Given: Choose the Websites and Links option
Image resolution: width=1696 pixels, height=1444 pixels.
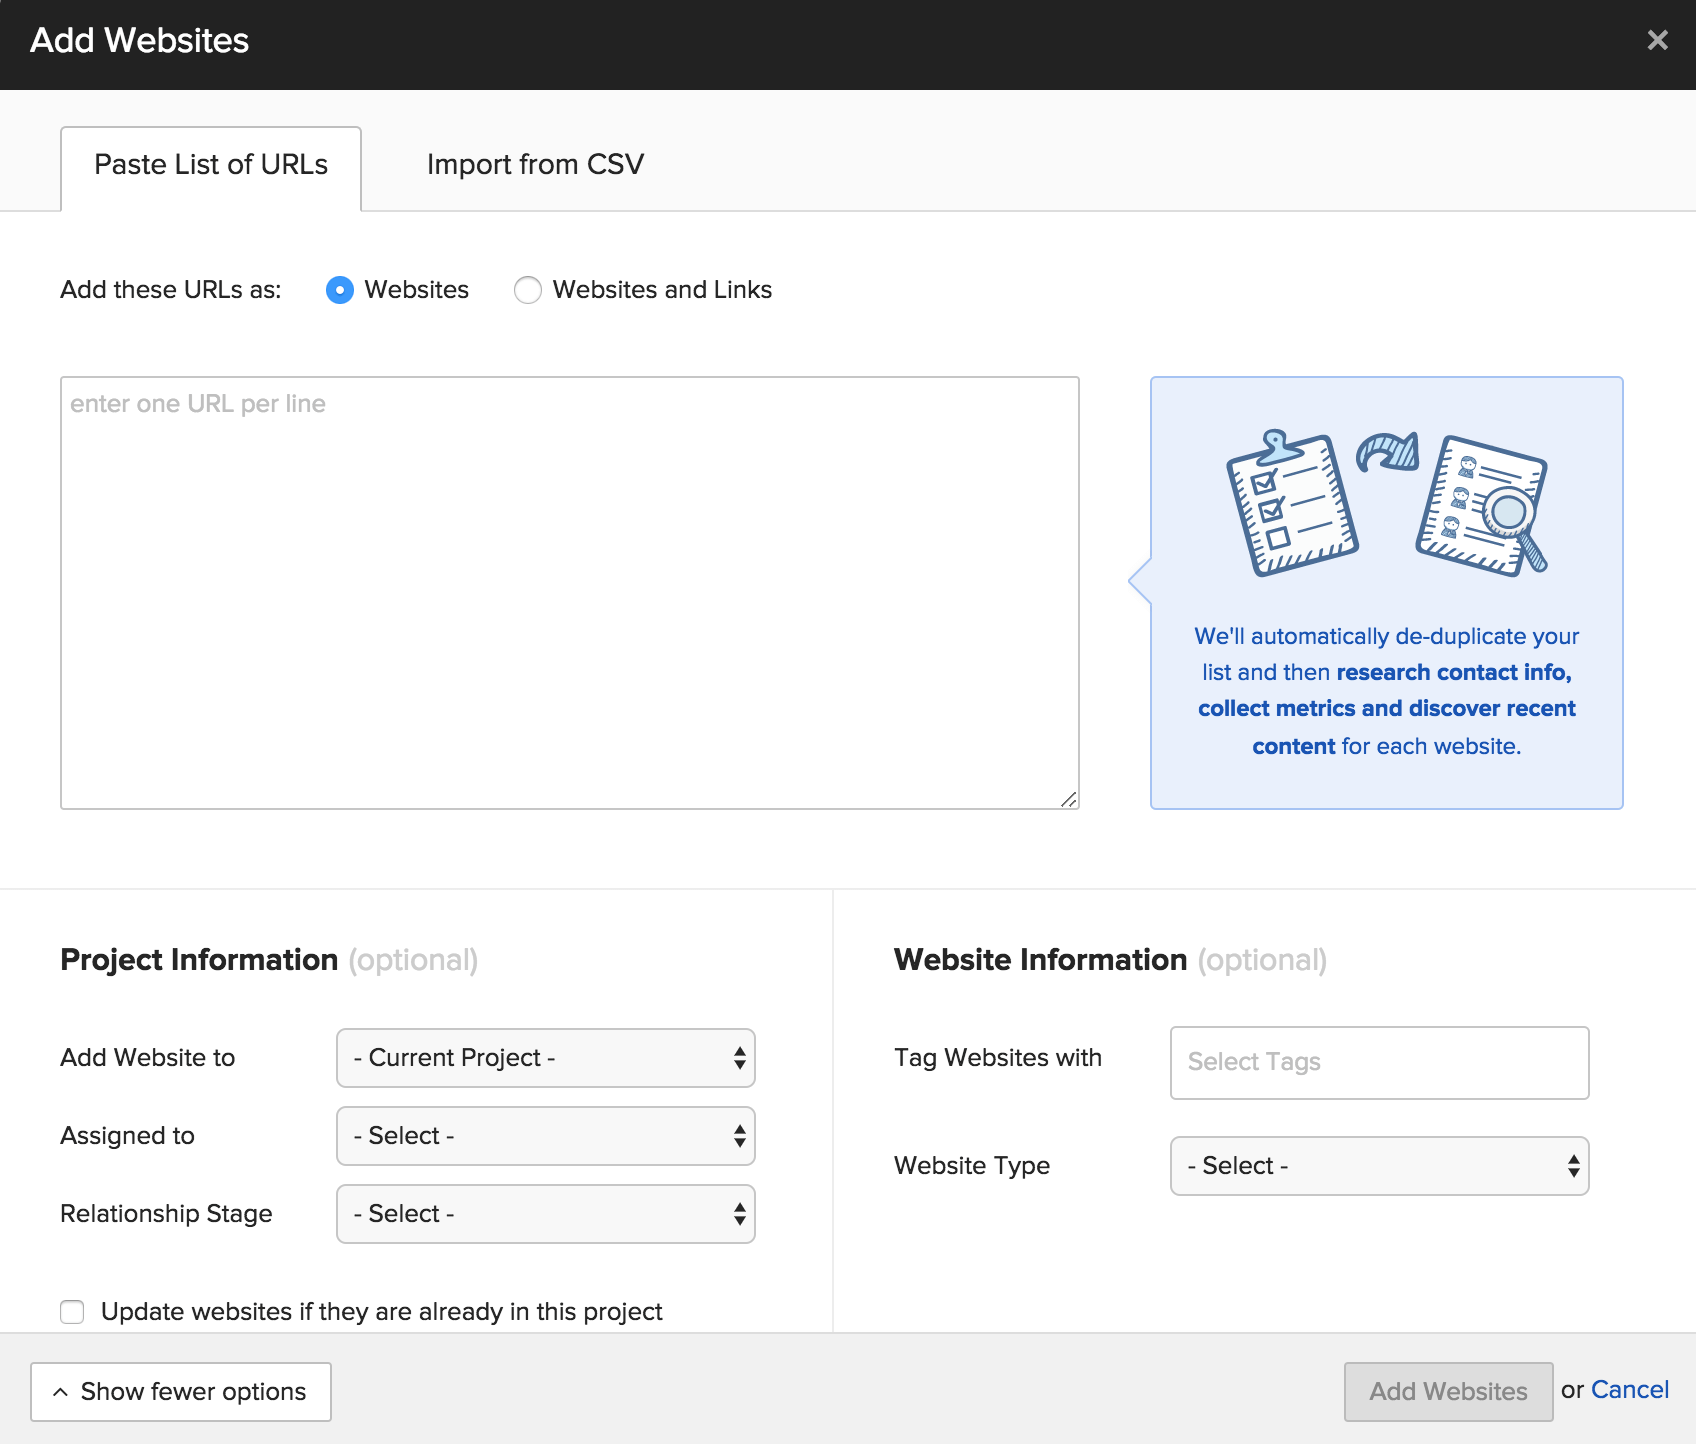Looking at the screenshot, I should pos(528,290).
